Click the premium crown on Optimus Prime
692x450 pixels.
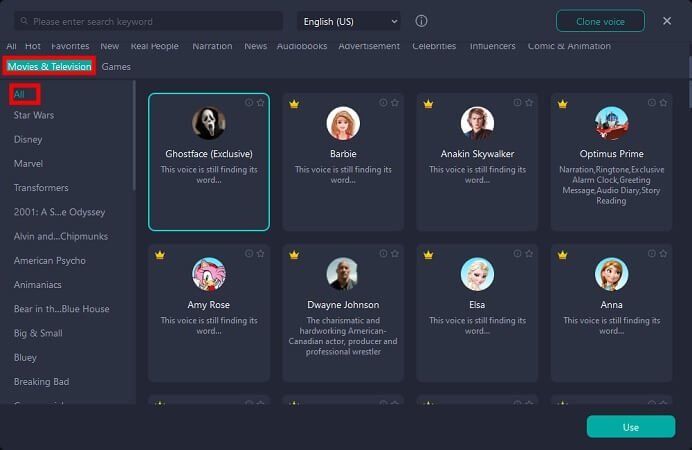(562, 104)
